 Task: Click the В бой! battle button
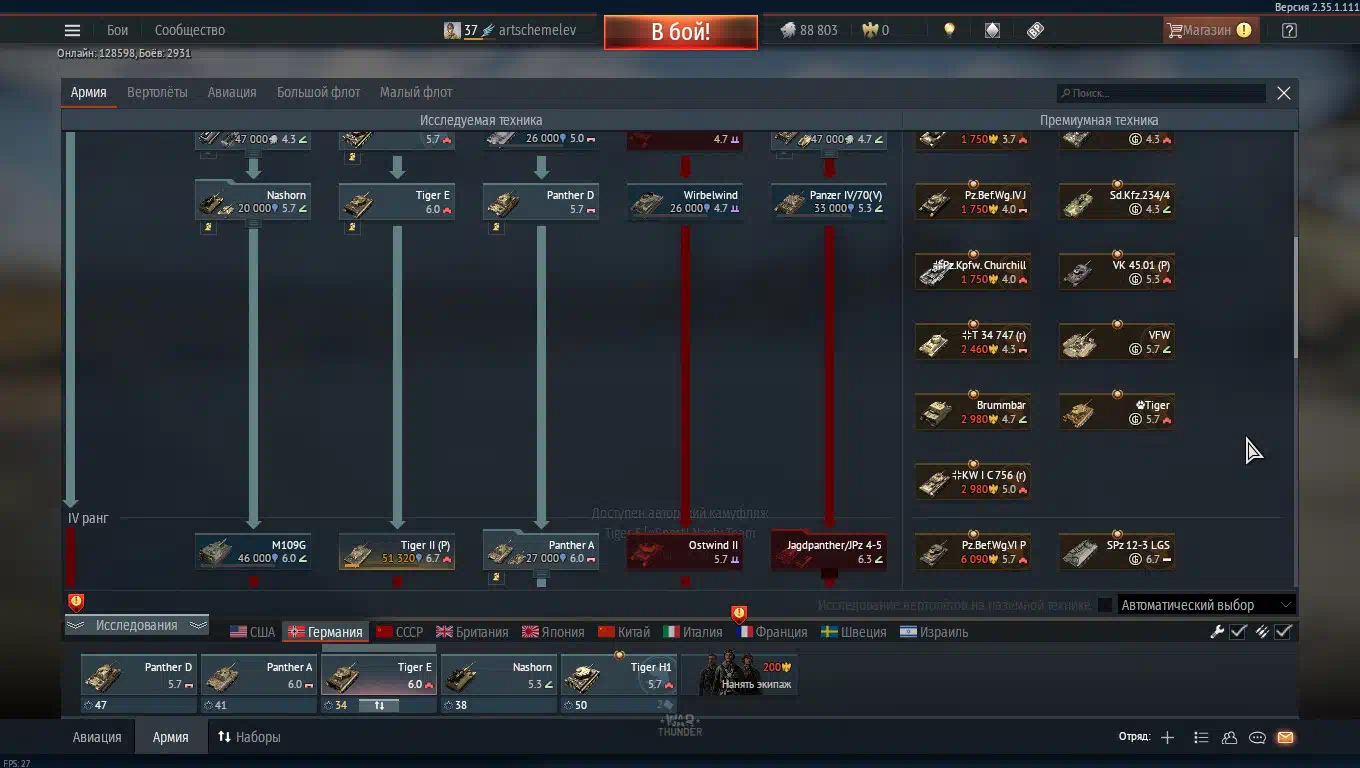[680, 32]
